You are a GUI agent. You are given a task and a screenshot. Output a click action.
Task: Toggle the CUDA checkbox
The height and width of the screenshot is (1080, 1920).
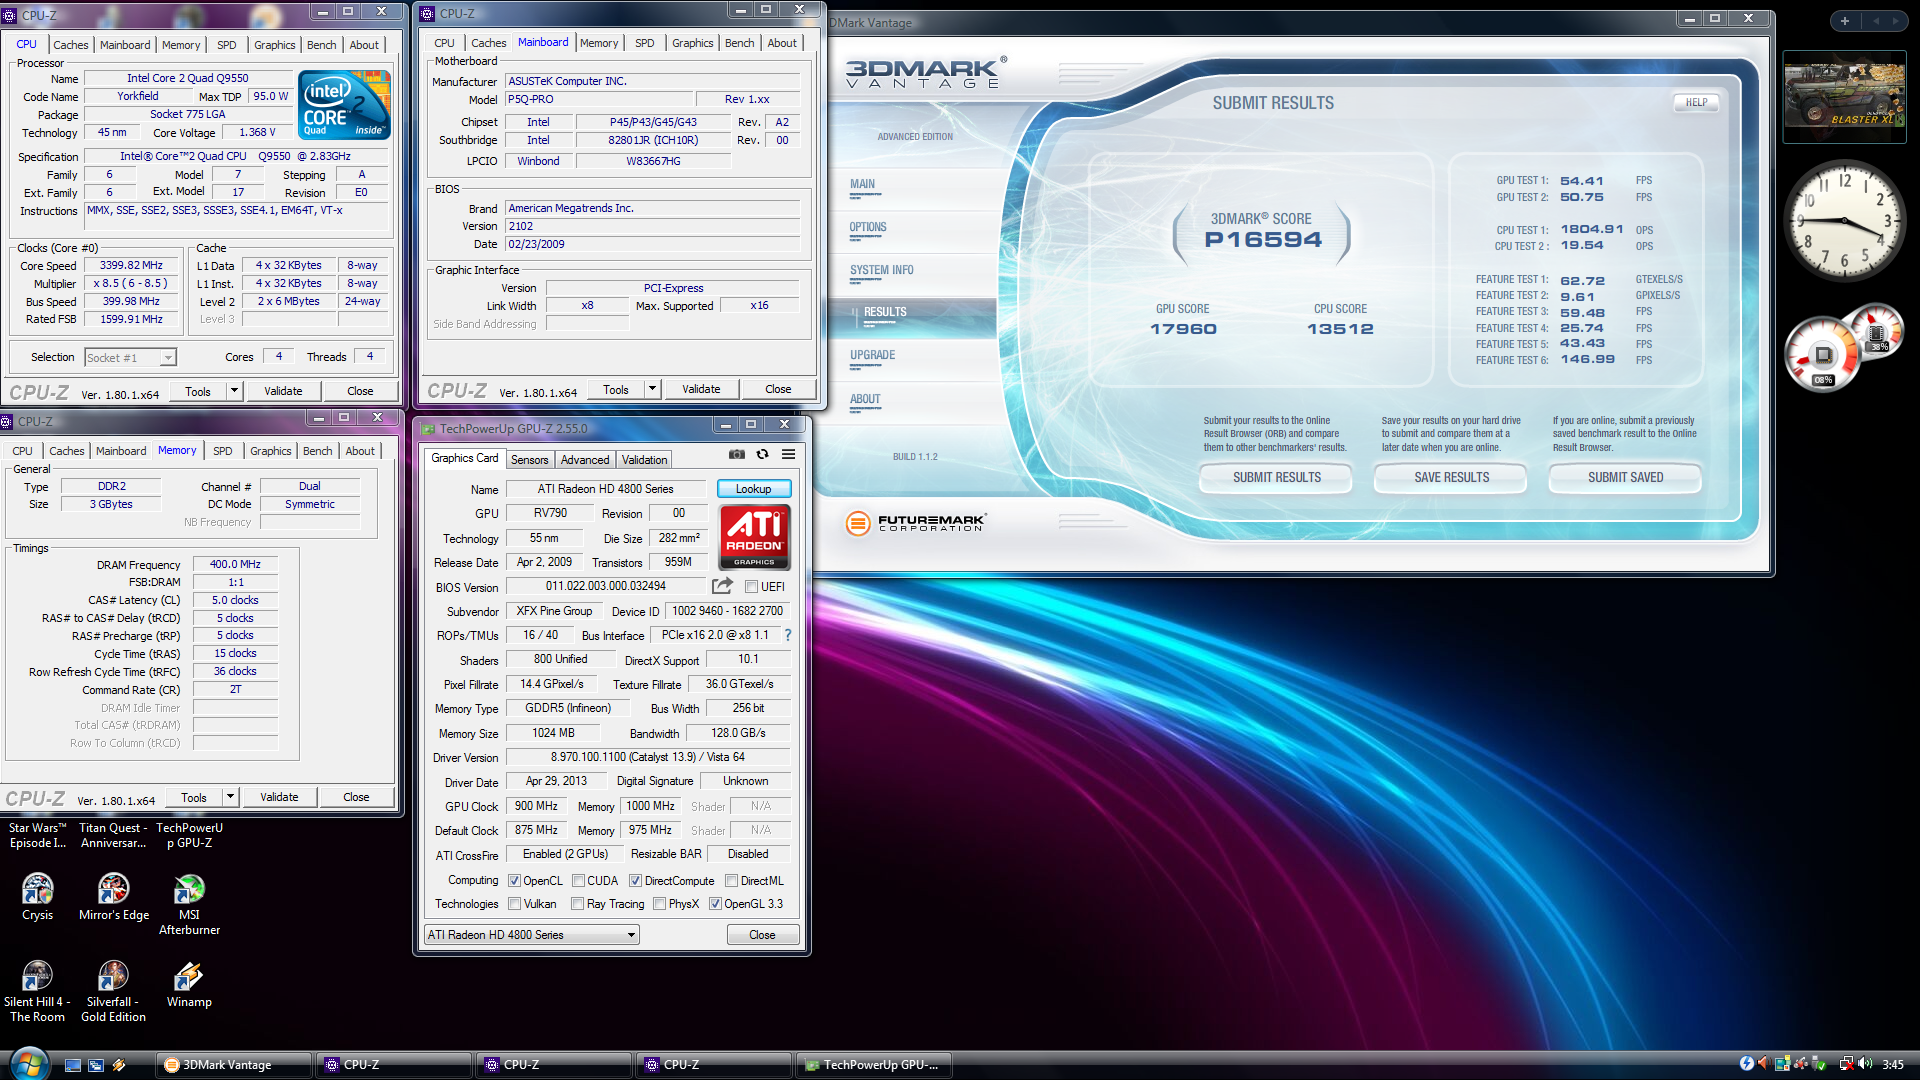point(578,881)
